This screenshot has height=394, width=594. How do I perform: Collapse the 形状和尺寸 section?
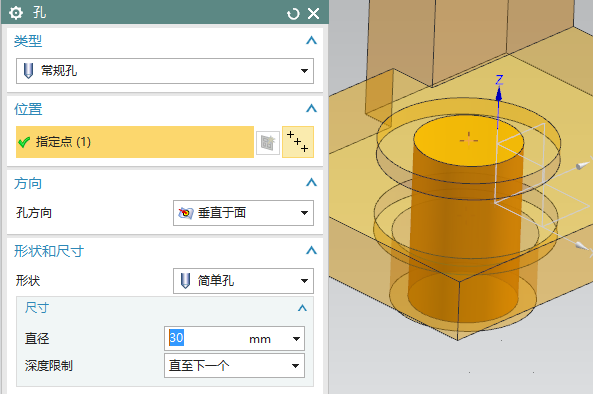coord(311,250)
